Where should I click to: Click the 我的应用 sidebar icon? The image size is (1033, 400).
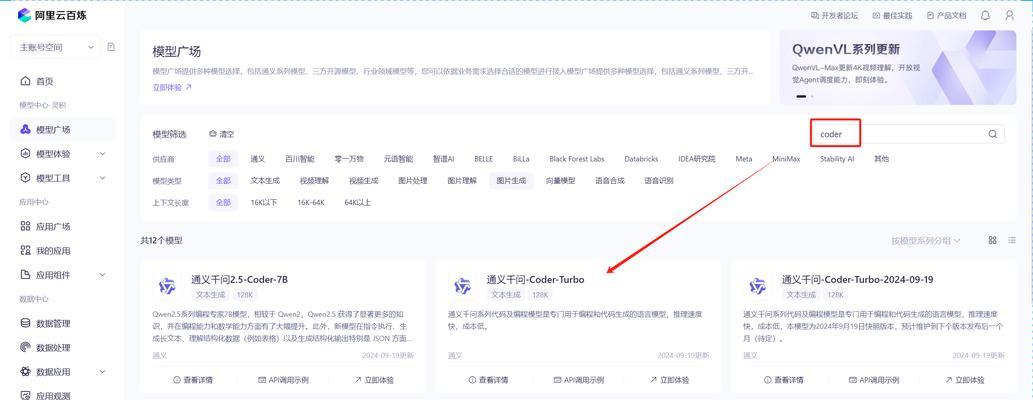point(26,250)
